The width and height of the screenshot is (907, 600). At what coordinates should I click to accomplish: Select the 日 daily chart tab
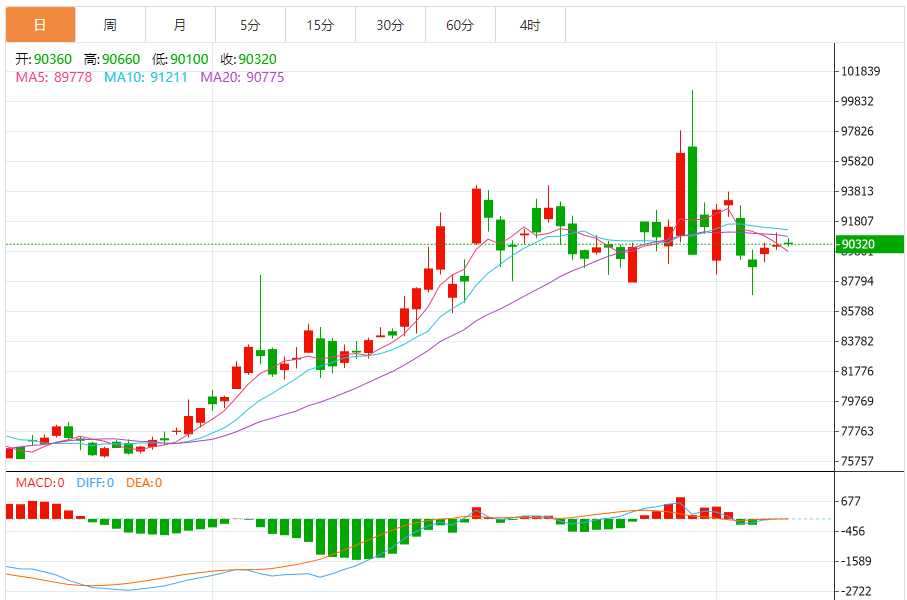[x=40, y=25]
